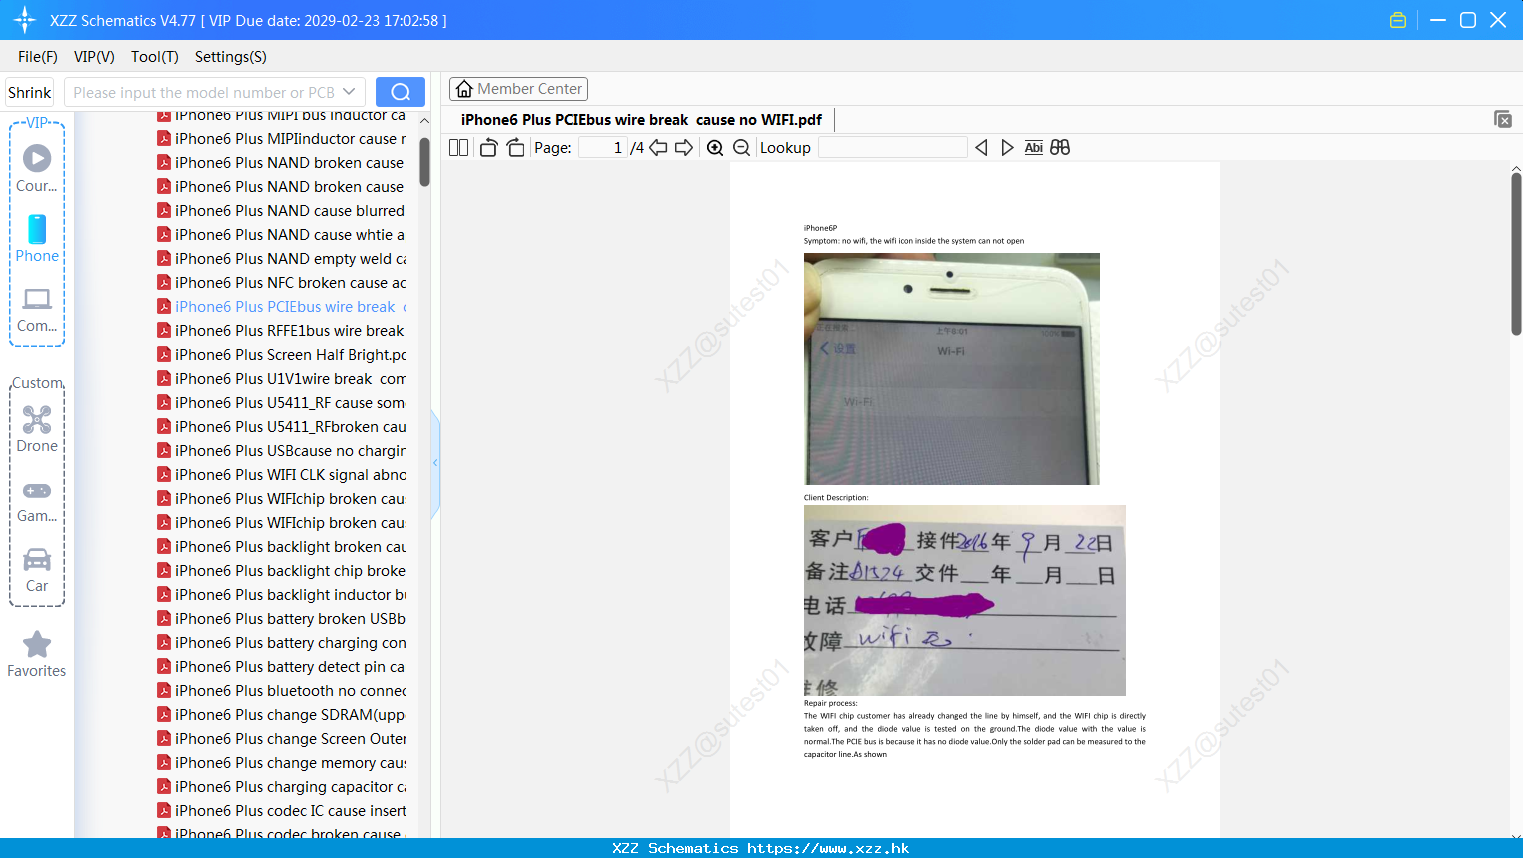Select the Game console category icon
This screenshot has width=1523, height=858.
(37, 500)
